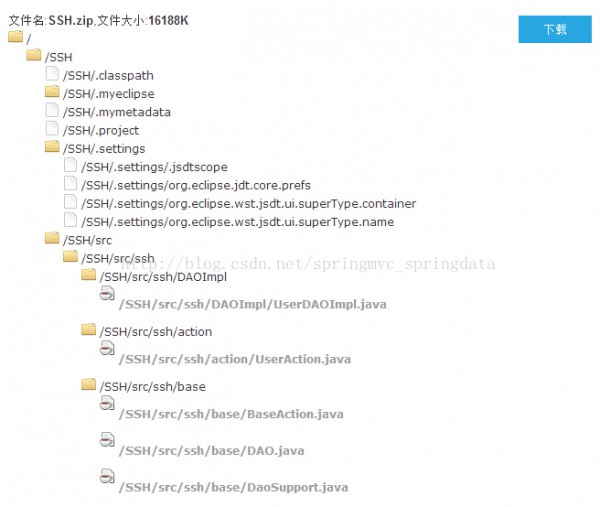600x507 pixels.
Task: Click the root slash label
Action: [x=29, y=39]
